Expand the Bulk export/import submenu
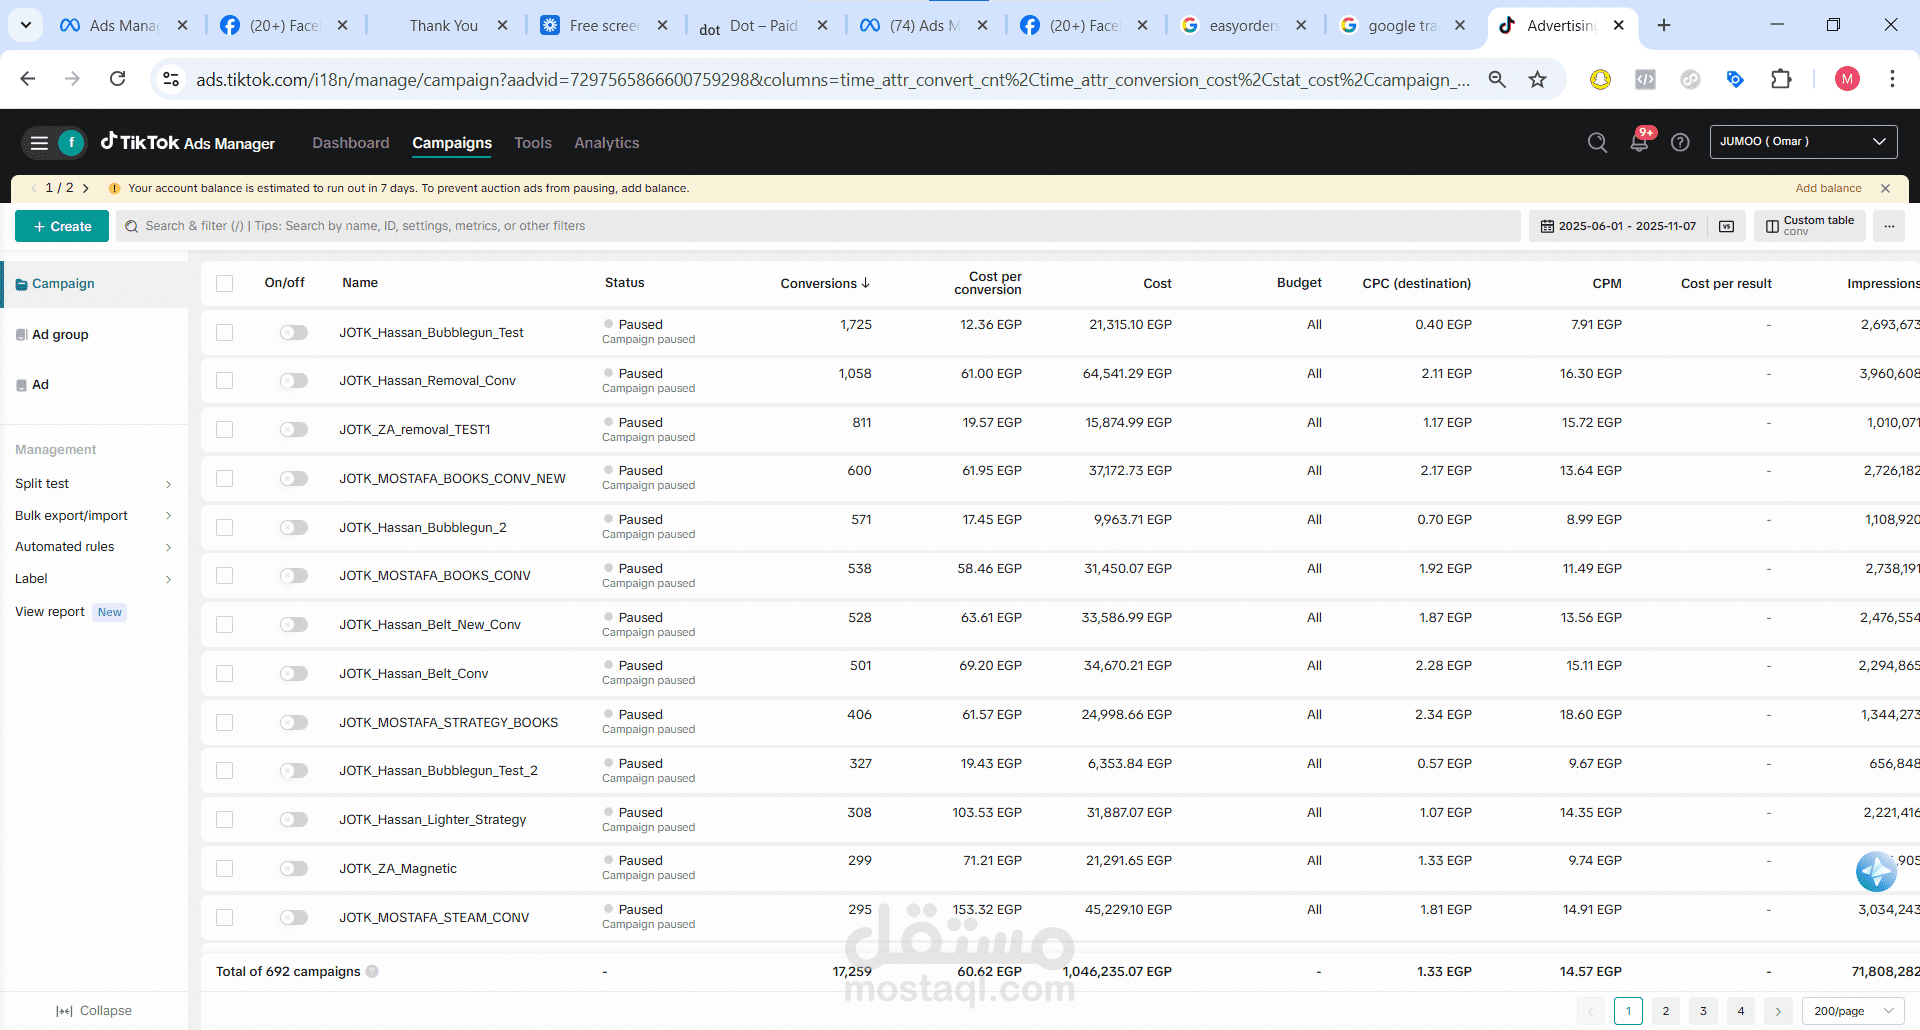This screenshot has height=1030, width=1920. tap(93, 516)
